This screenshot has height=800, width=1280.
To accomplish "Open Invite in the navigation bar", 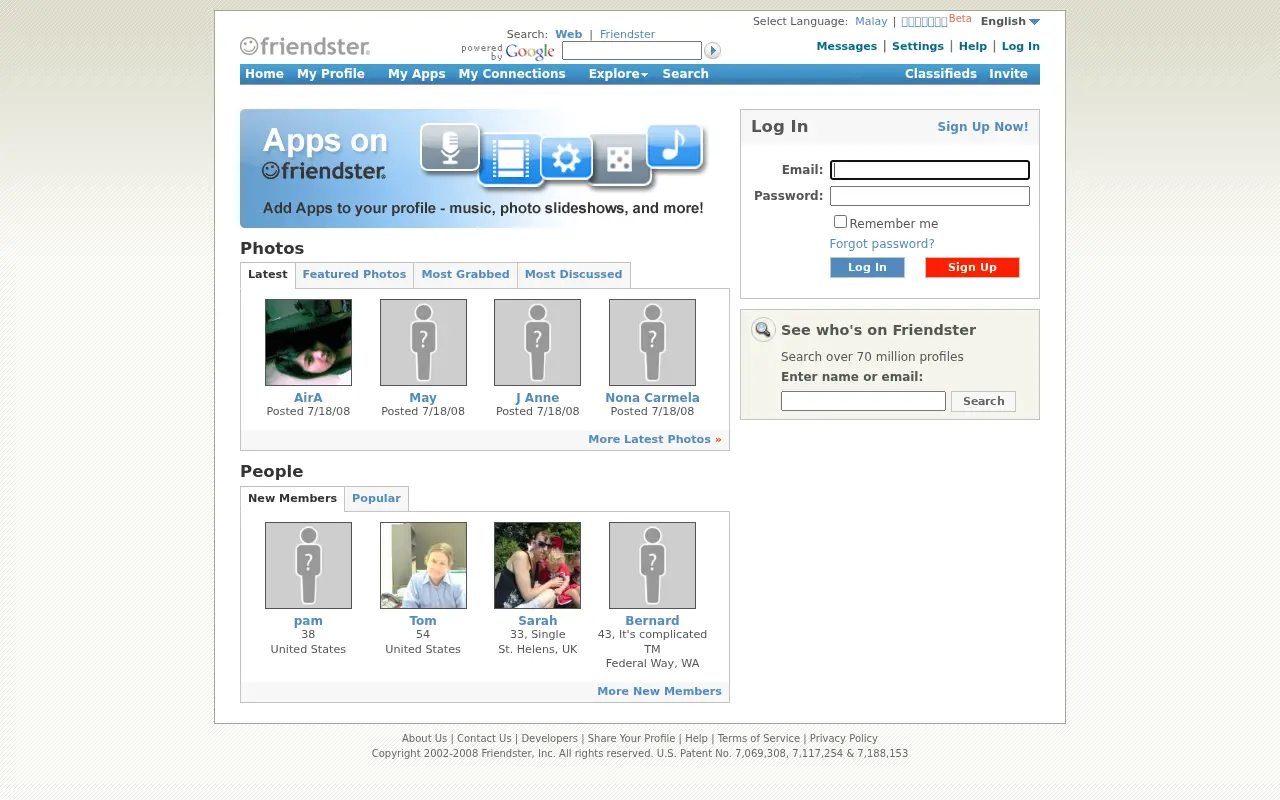I will pyautogui.click(x=1008, y=74).
